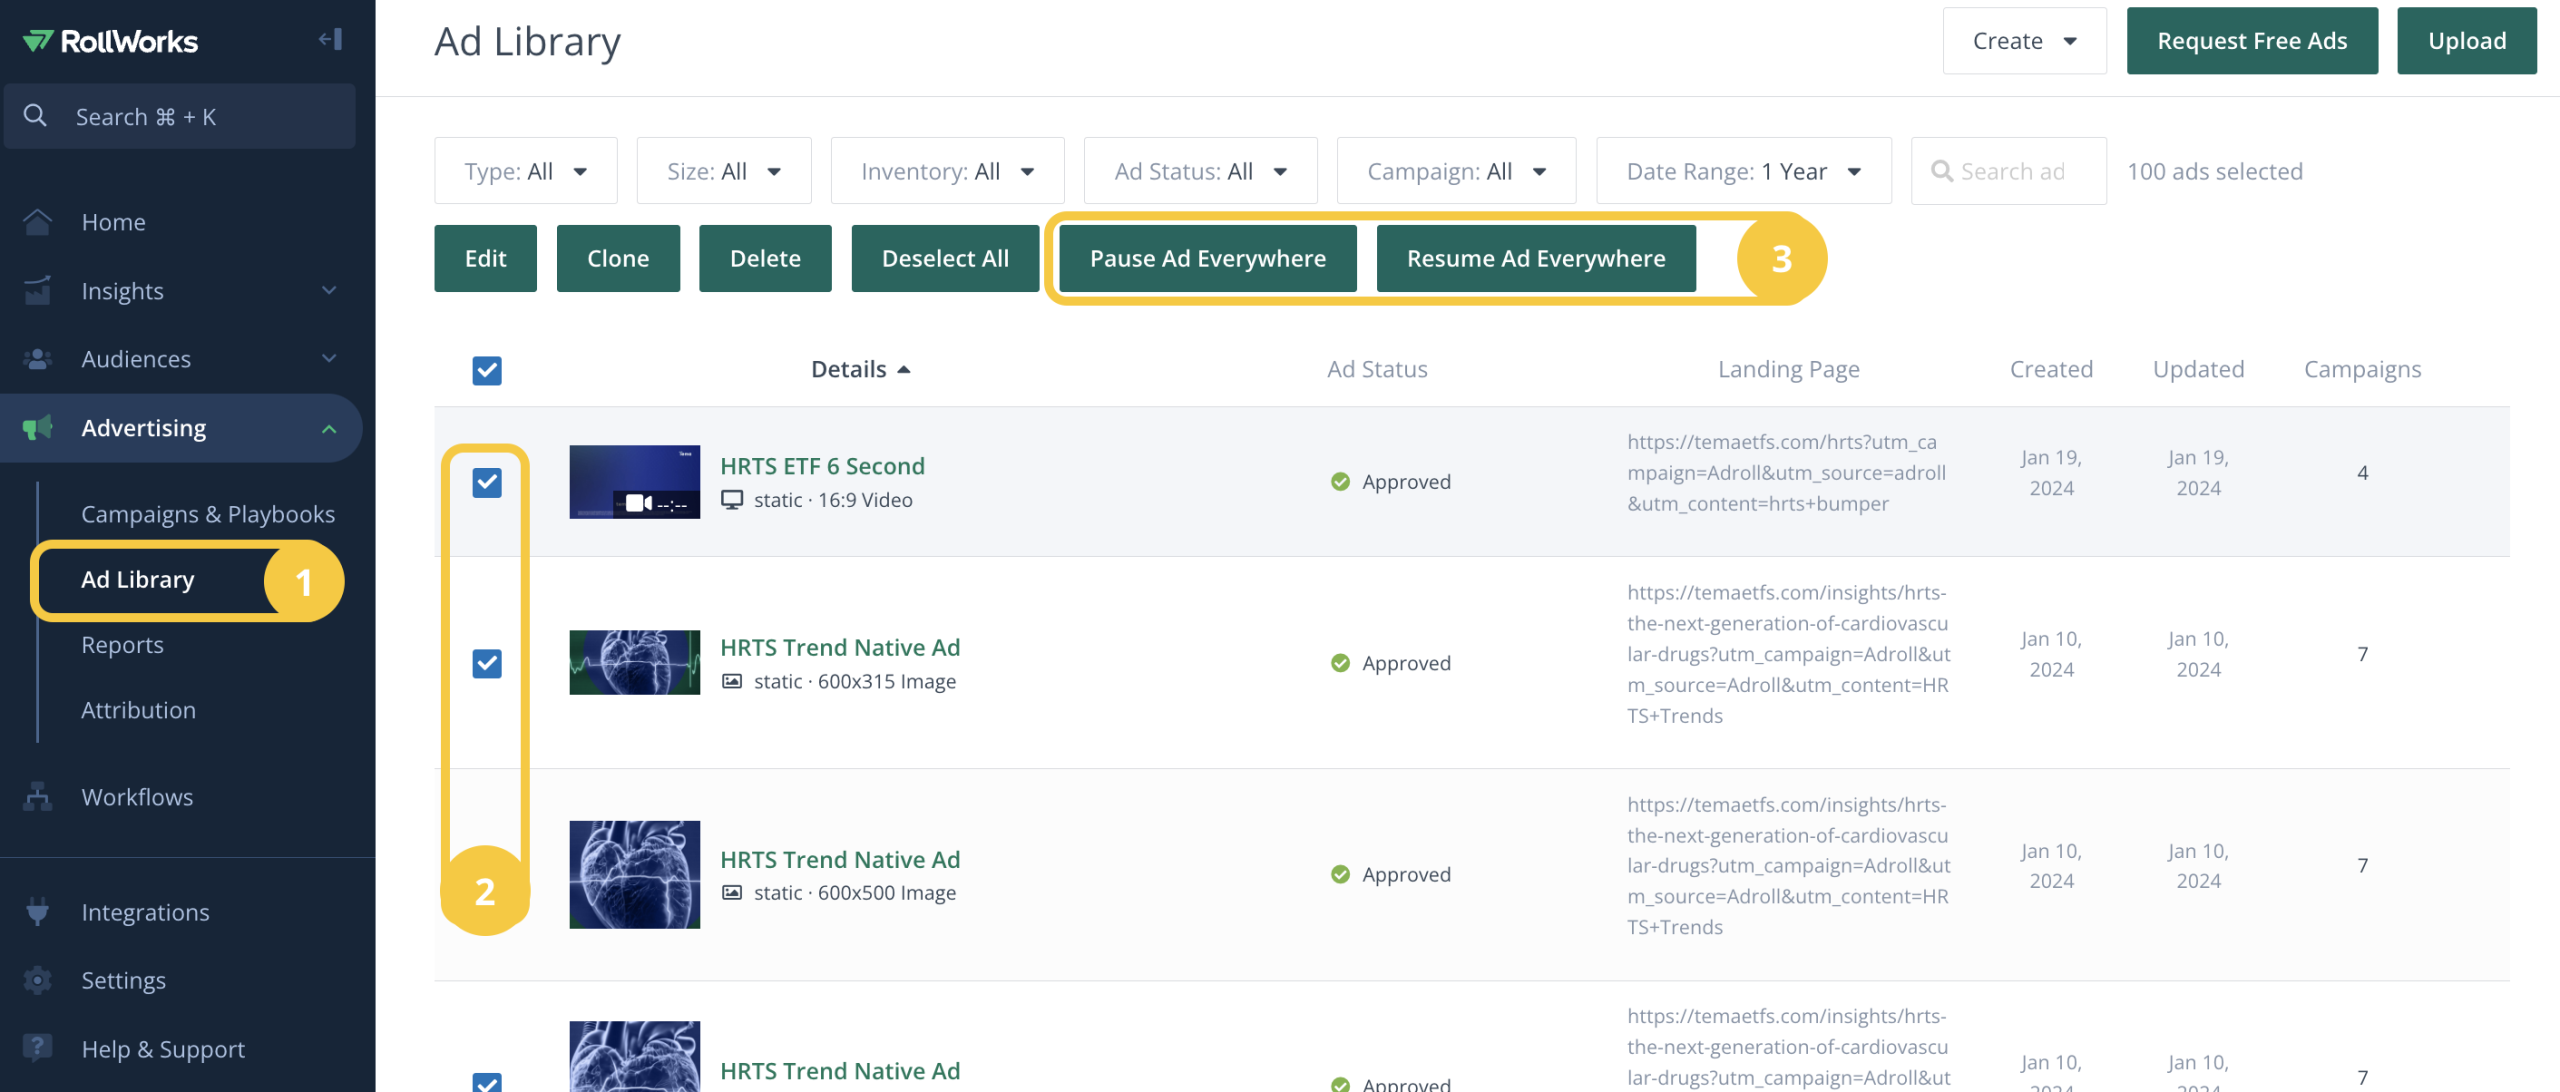
Task: Click the Pause Ad Everywhere button
Action: pyautogui.click(x=1207, y=258)
